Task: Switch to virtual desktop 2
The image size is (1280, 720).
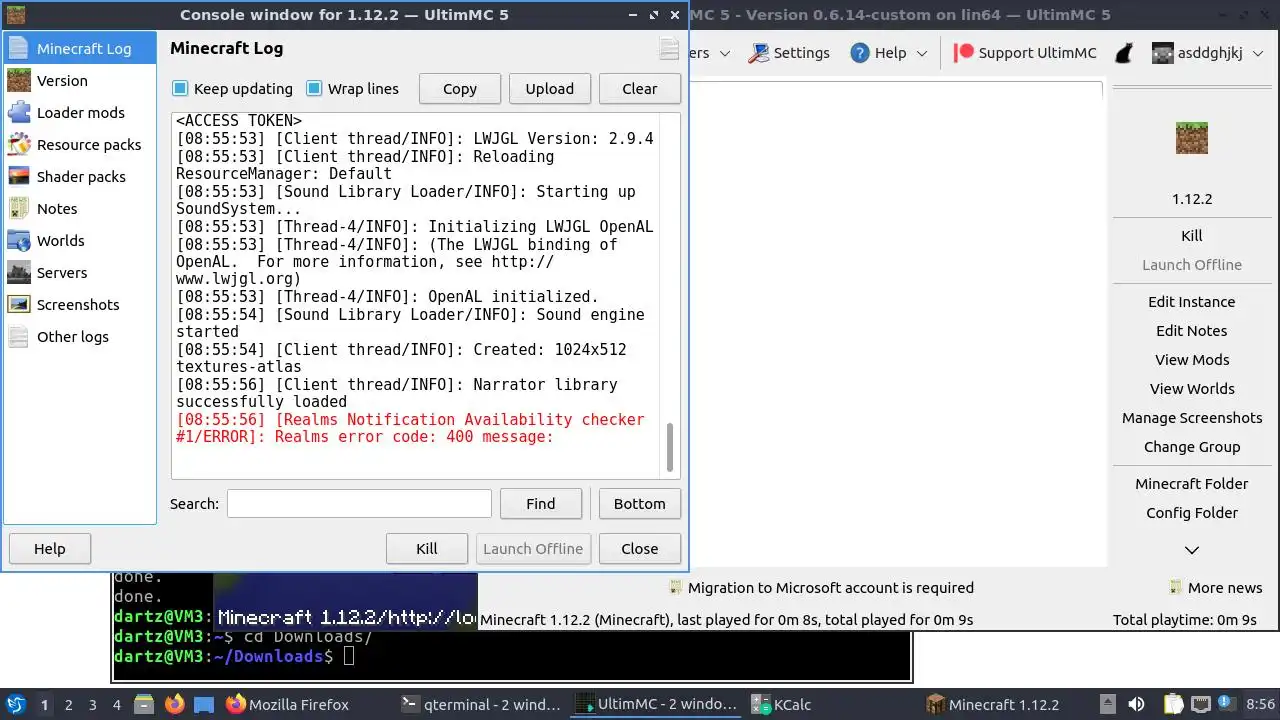Action: [x=68, y=705]
